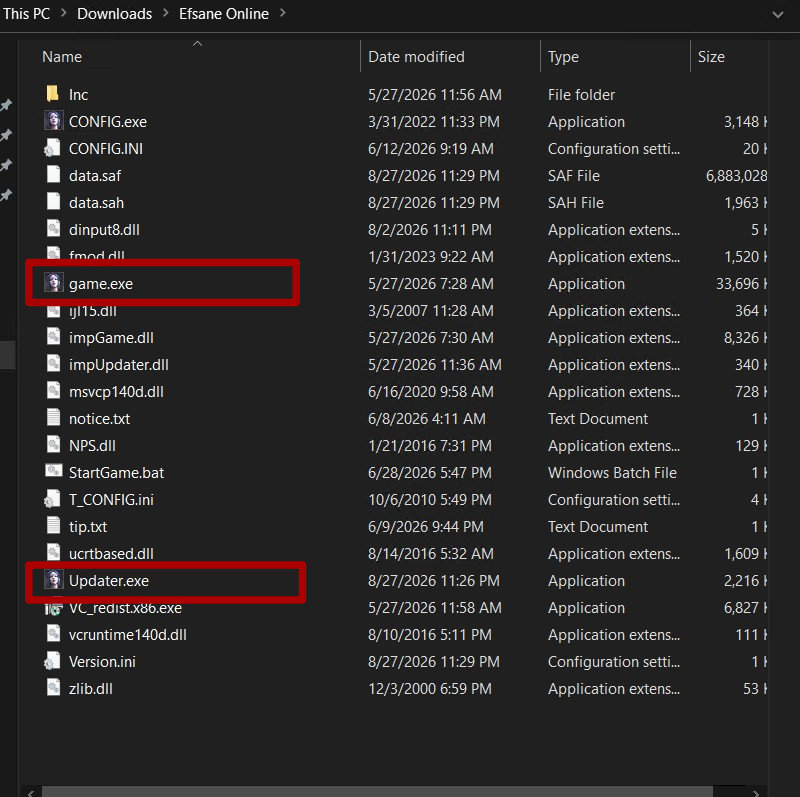
Task: Expand chevron after Downloads breadcrumb
Action: point(166,14)
